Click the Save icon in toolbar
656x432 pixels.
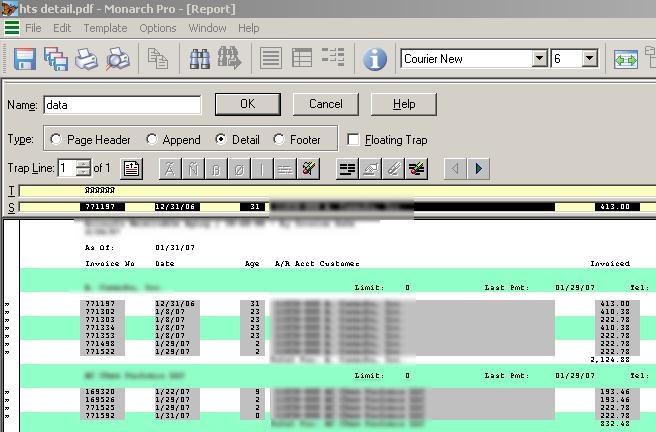tap(24, 60)
